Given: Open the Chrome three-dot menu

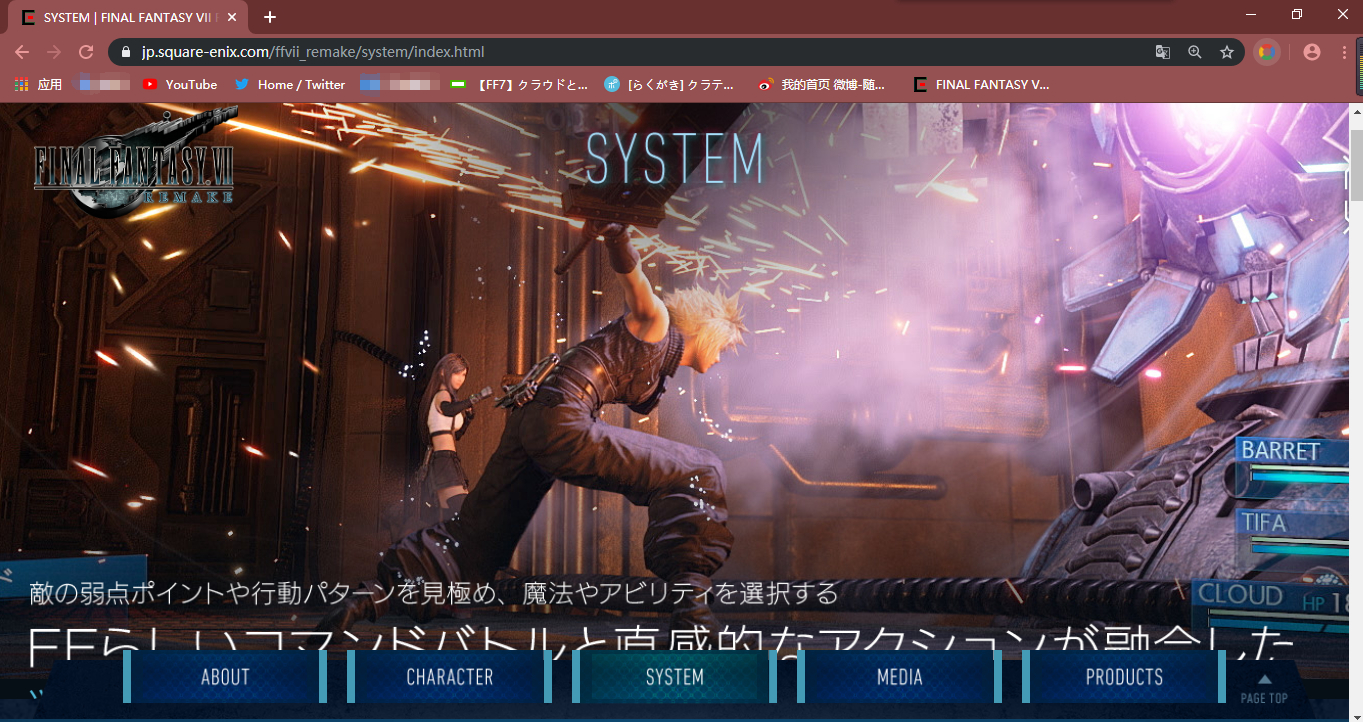Looking at the screenshot, I should (x=1343, y=52).
